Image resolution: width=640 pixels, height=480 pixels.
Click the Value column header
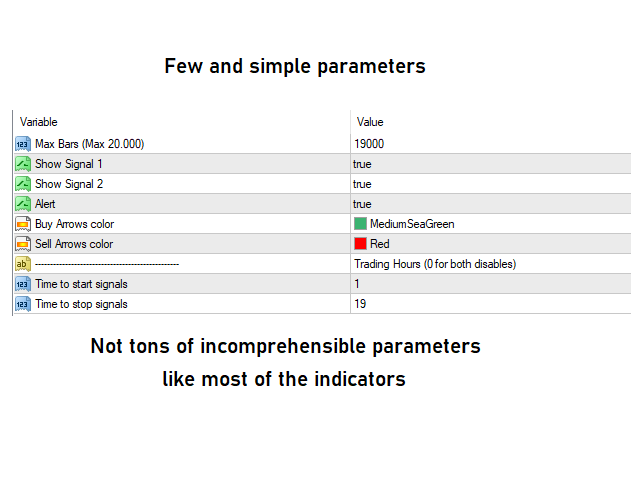[370, 122]
